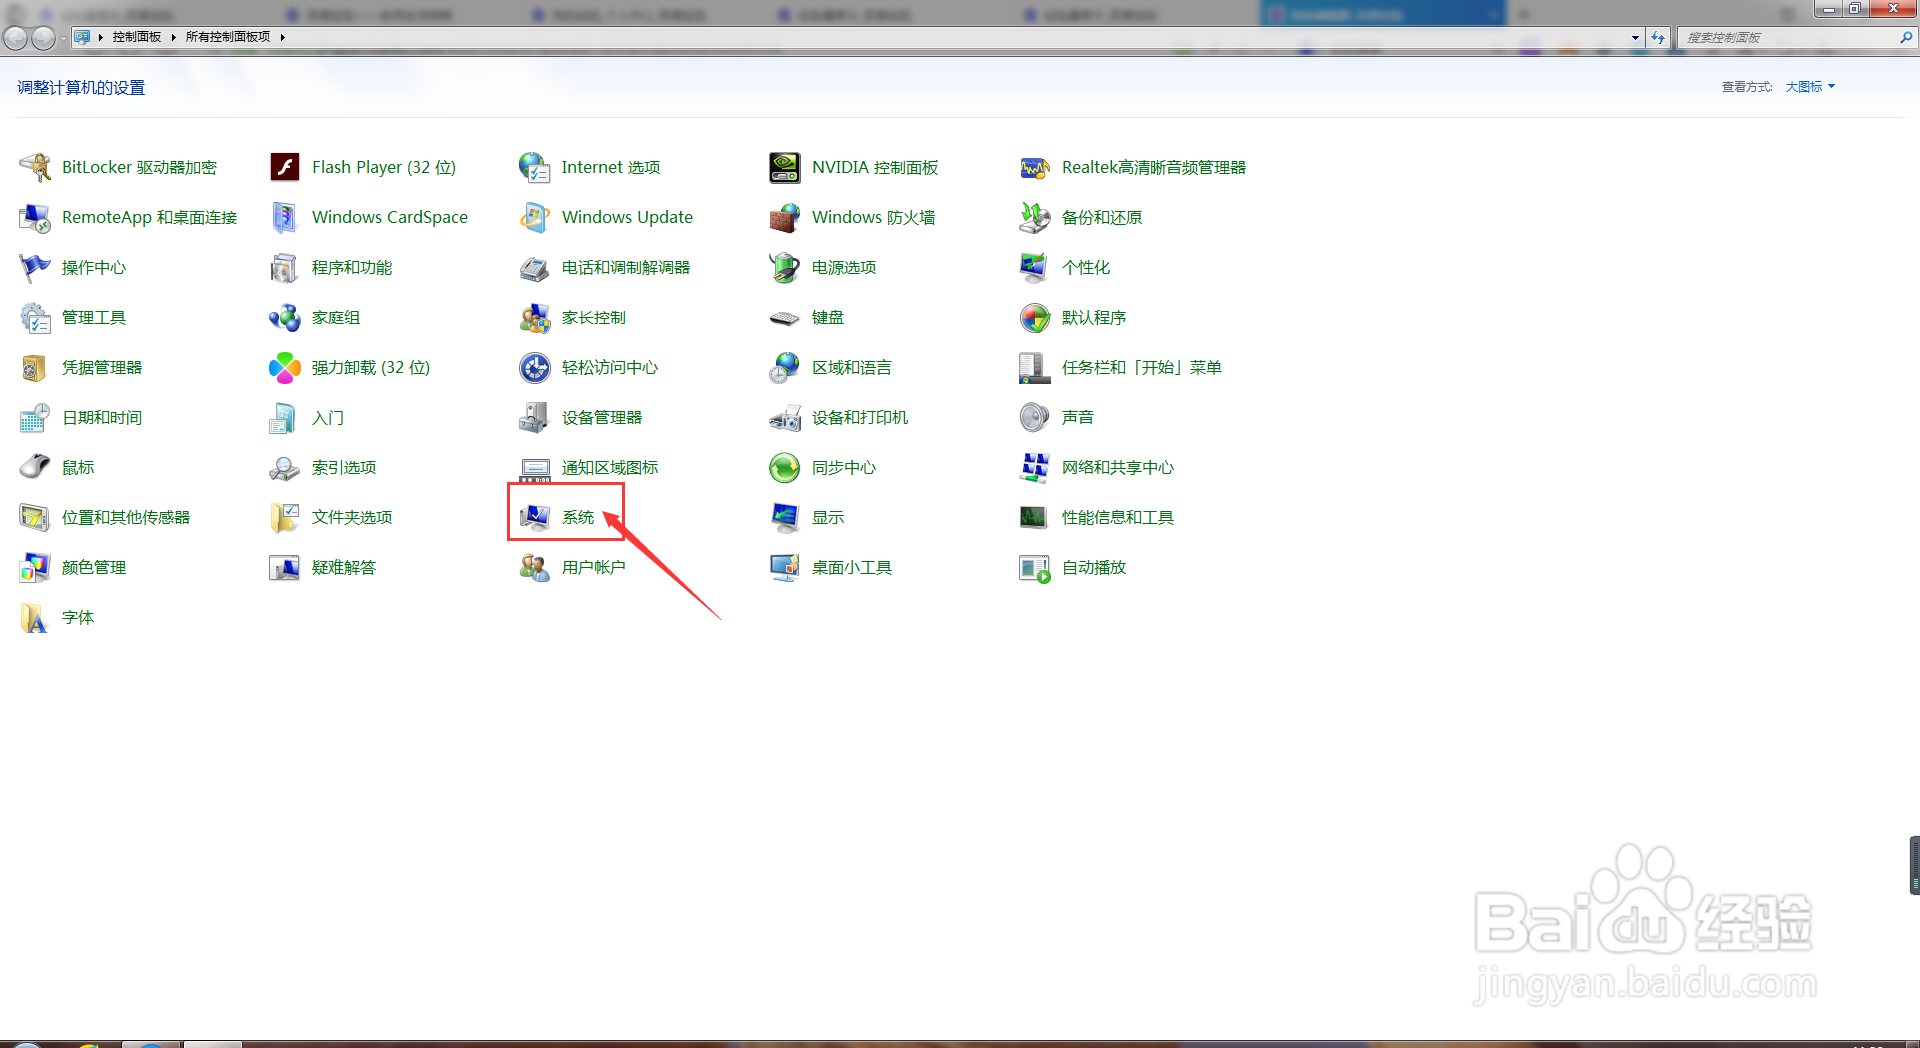Open the BitLocker drive encryption icon
The height and width of the screenshot is (1048, 1920).
coord(35,167)
